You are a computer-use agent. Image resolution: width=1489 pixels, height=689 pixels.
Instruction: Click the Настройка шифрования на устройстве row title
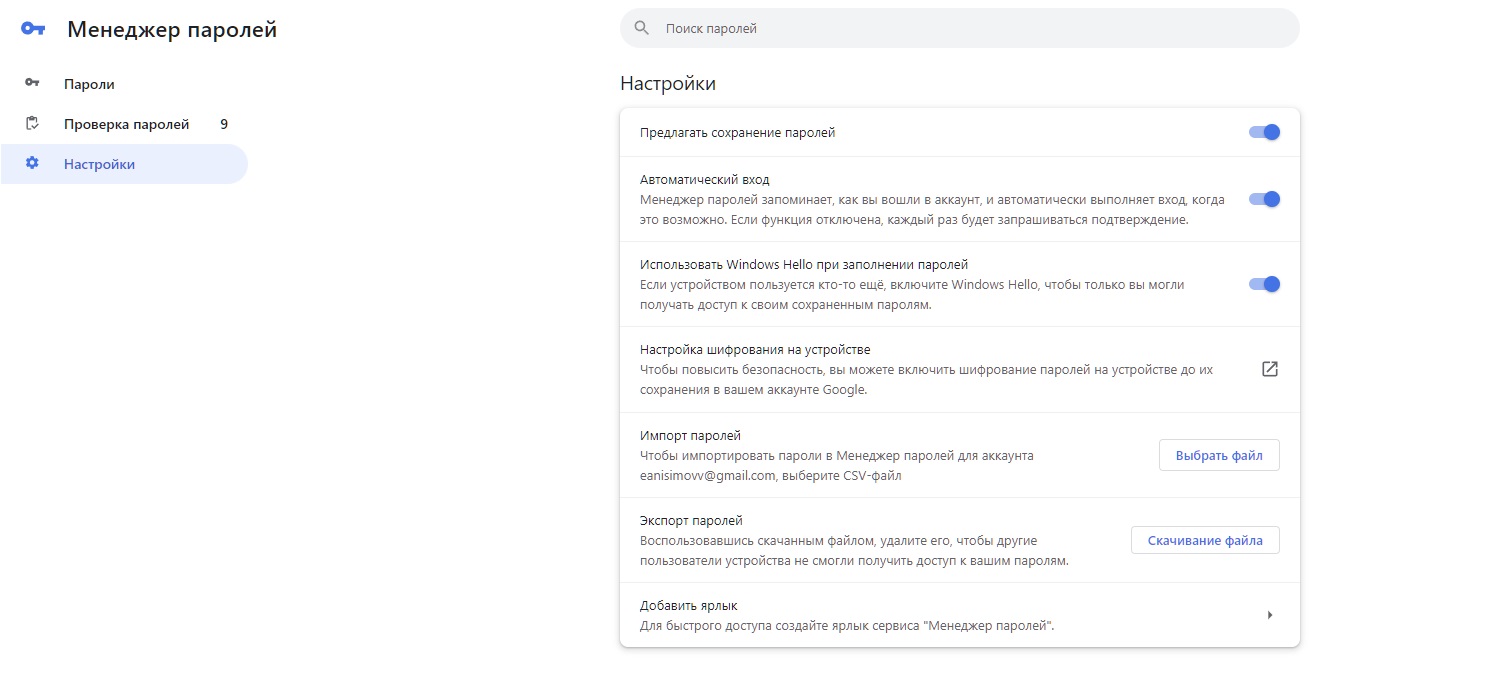[x=755, y=350]
